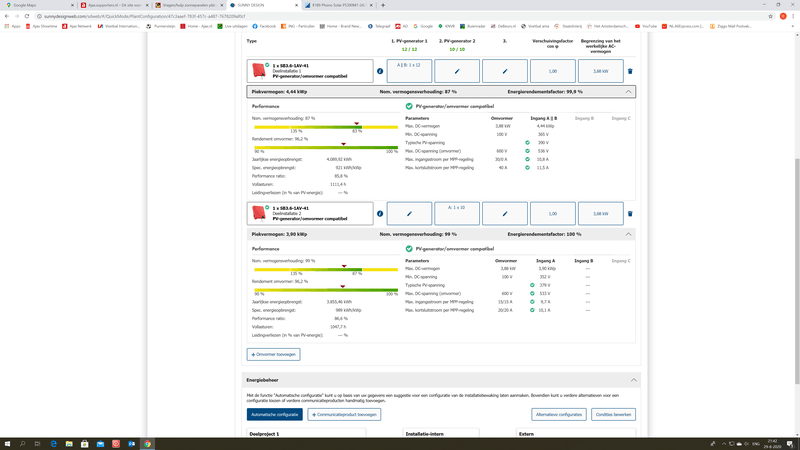This screenshot has width=800, height=450.
Task: Click the "Deelproject 1" heading
Action: (x=264, y=434)
